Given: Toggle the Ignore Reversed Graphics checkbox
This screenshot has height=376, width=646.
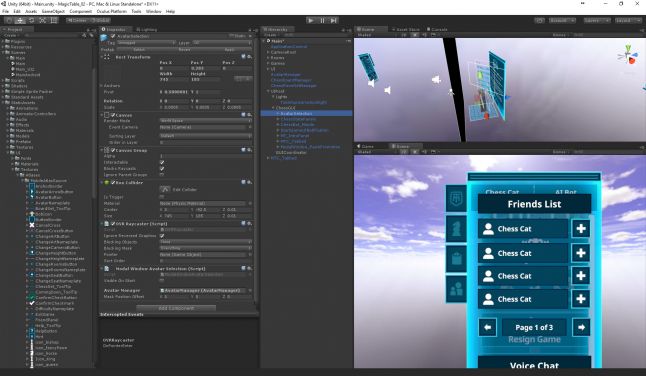Looking at the screenshot, I should [x=162, y=236].
